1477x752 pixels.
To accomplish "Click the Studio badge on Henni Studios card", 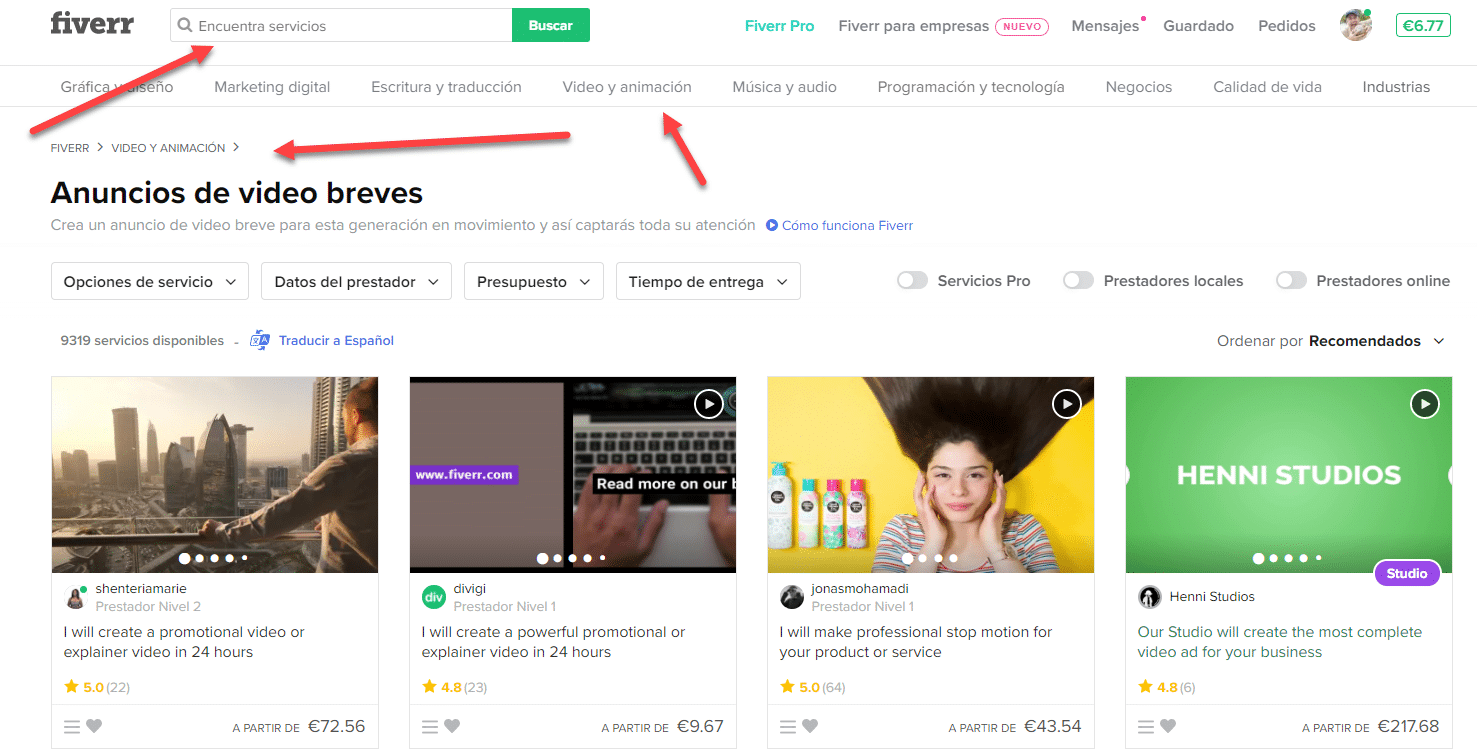I will click(1407, 574).
